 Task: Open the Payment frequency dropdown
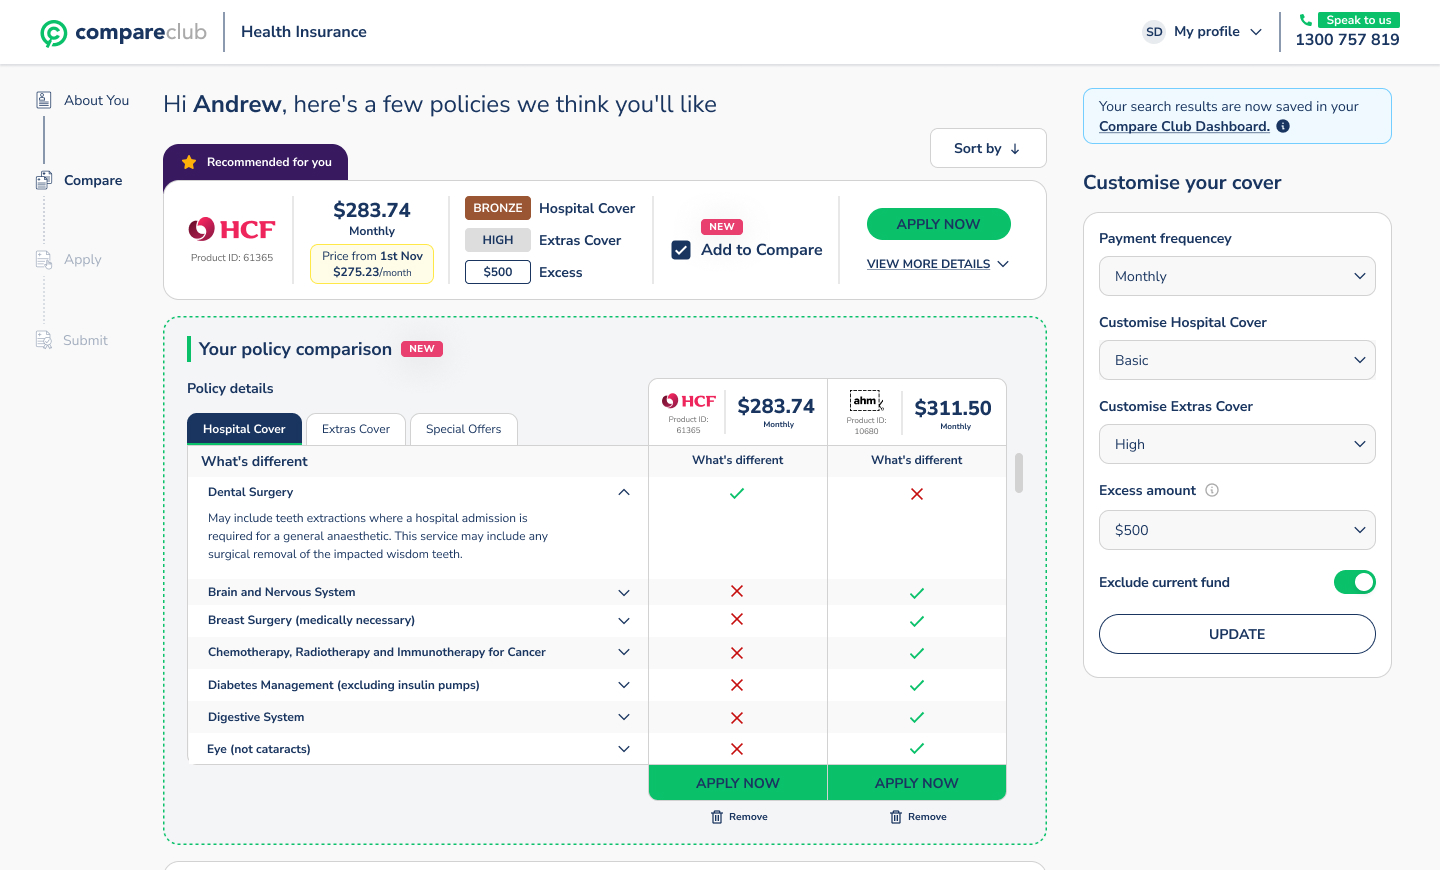(x=1237, y=276)
